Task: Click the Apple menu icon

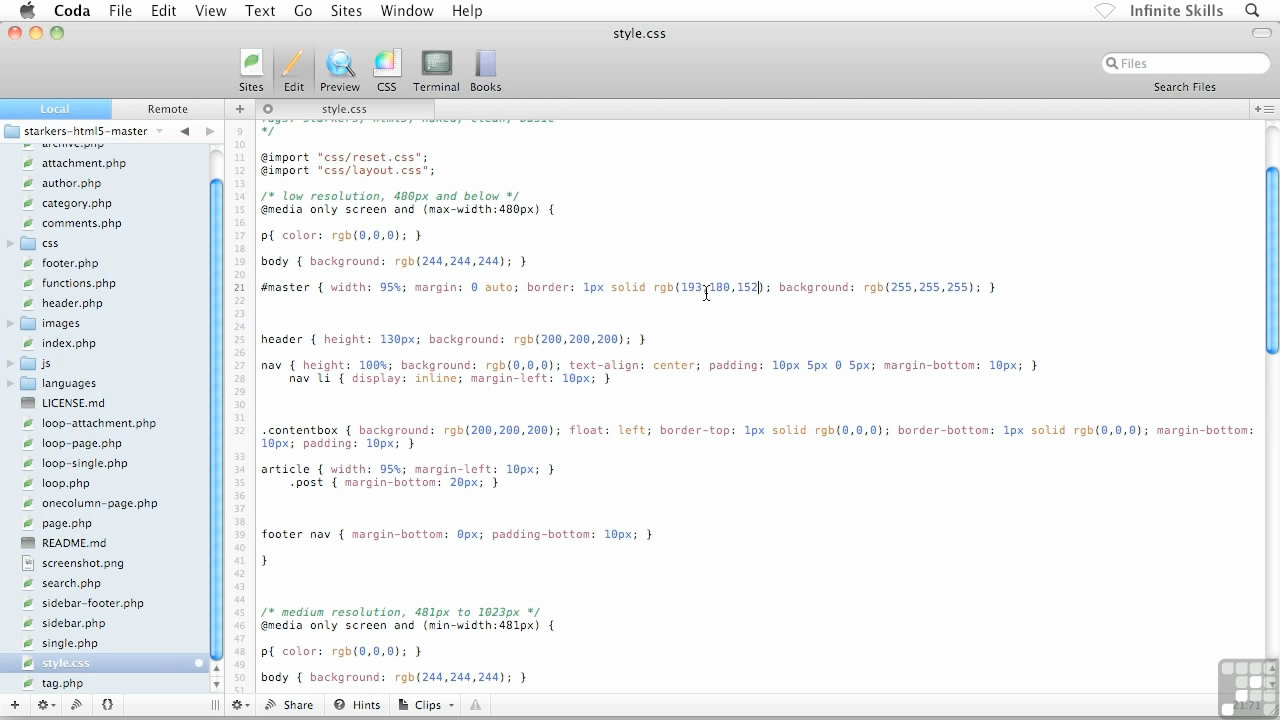Action: (x=28, y=11)
